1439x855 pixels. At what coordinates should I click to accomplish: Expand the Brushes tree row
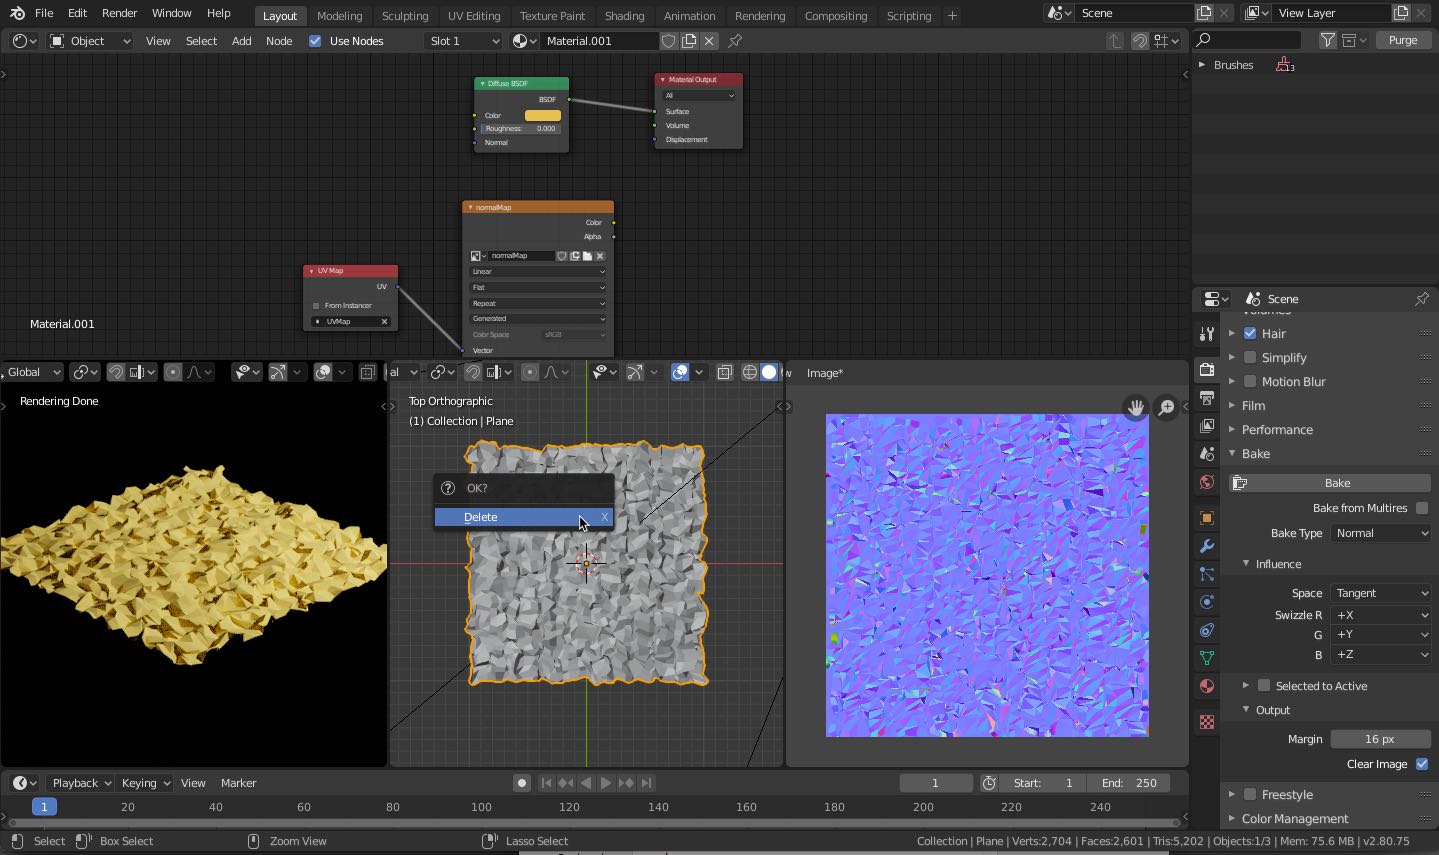coord(1201,65)
